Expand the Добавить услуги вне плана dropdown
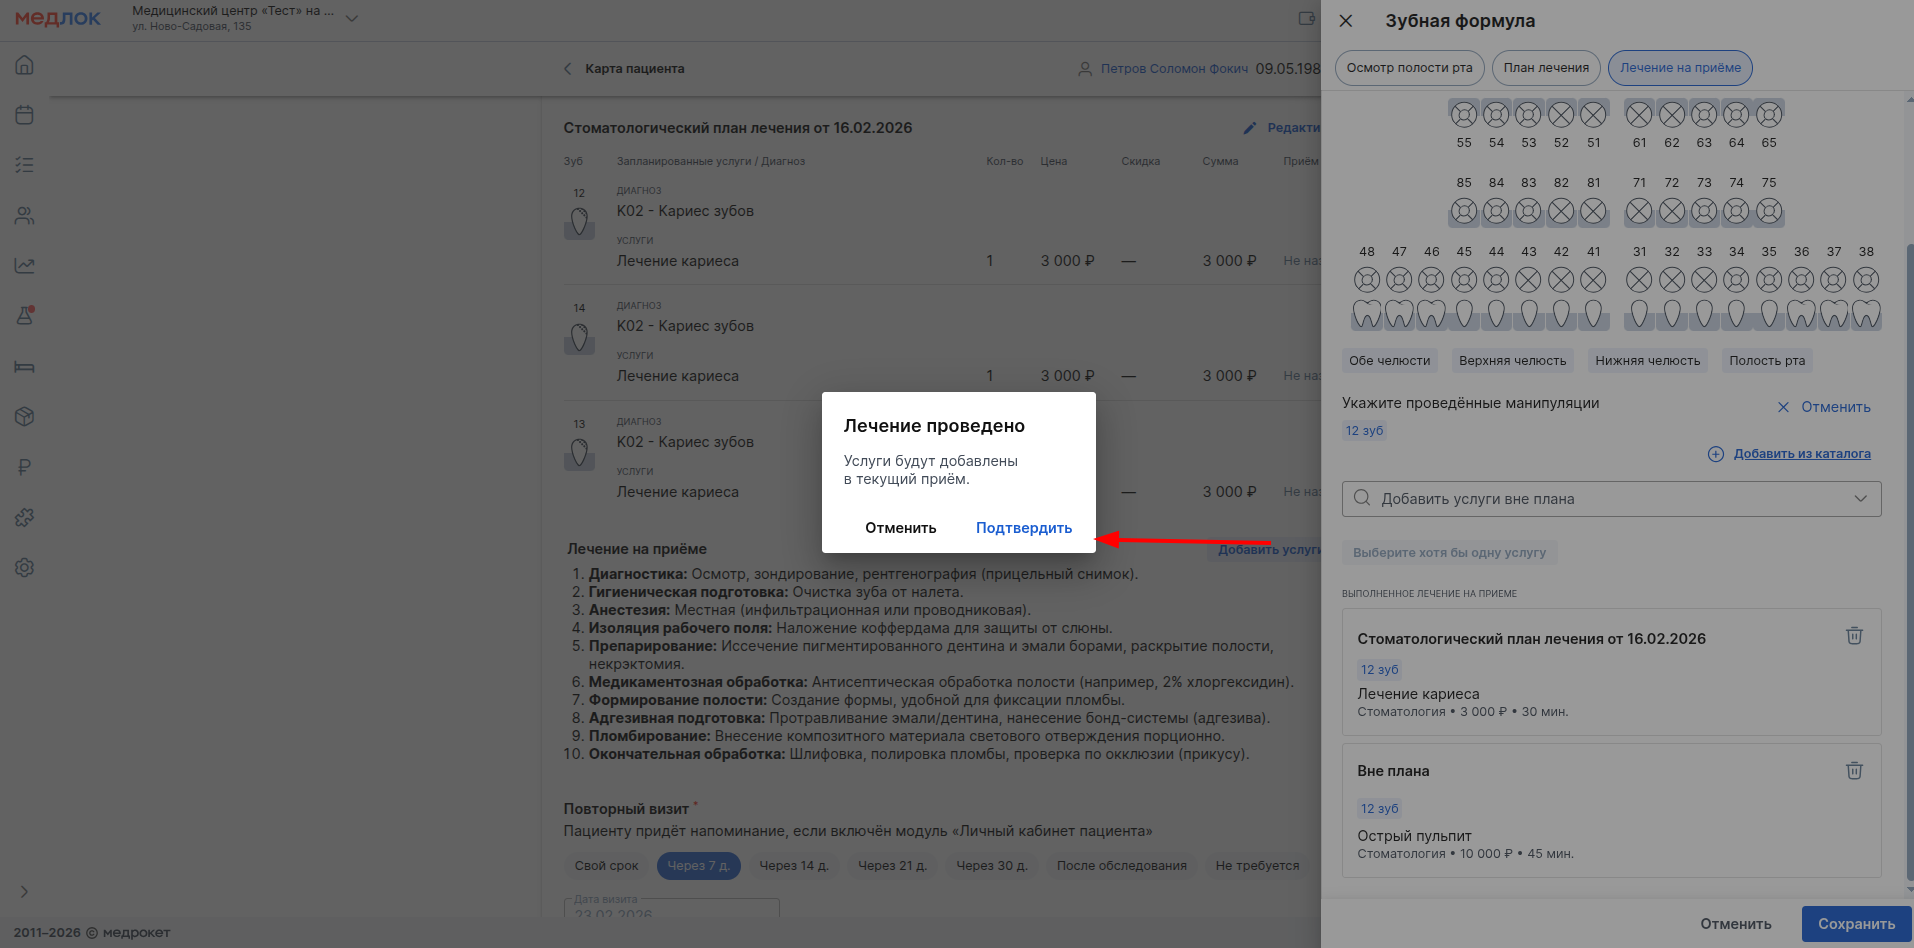This screenshot has width=1914, height=948. click(1860, 499)
